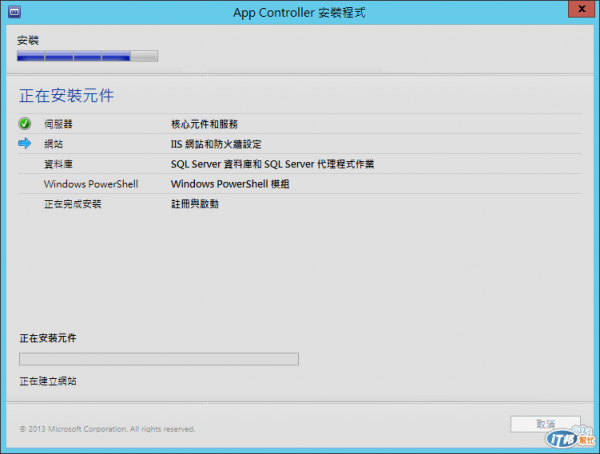This screenshot has height=454, width=600.
Task: Select the Windows PowerShell row label
Action: pos(91,184)
